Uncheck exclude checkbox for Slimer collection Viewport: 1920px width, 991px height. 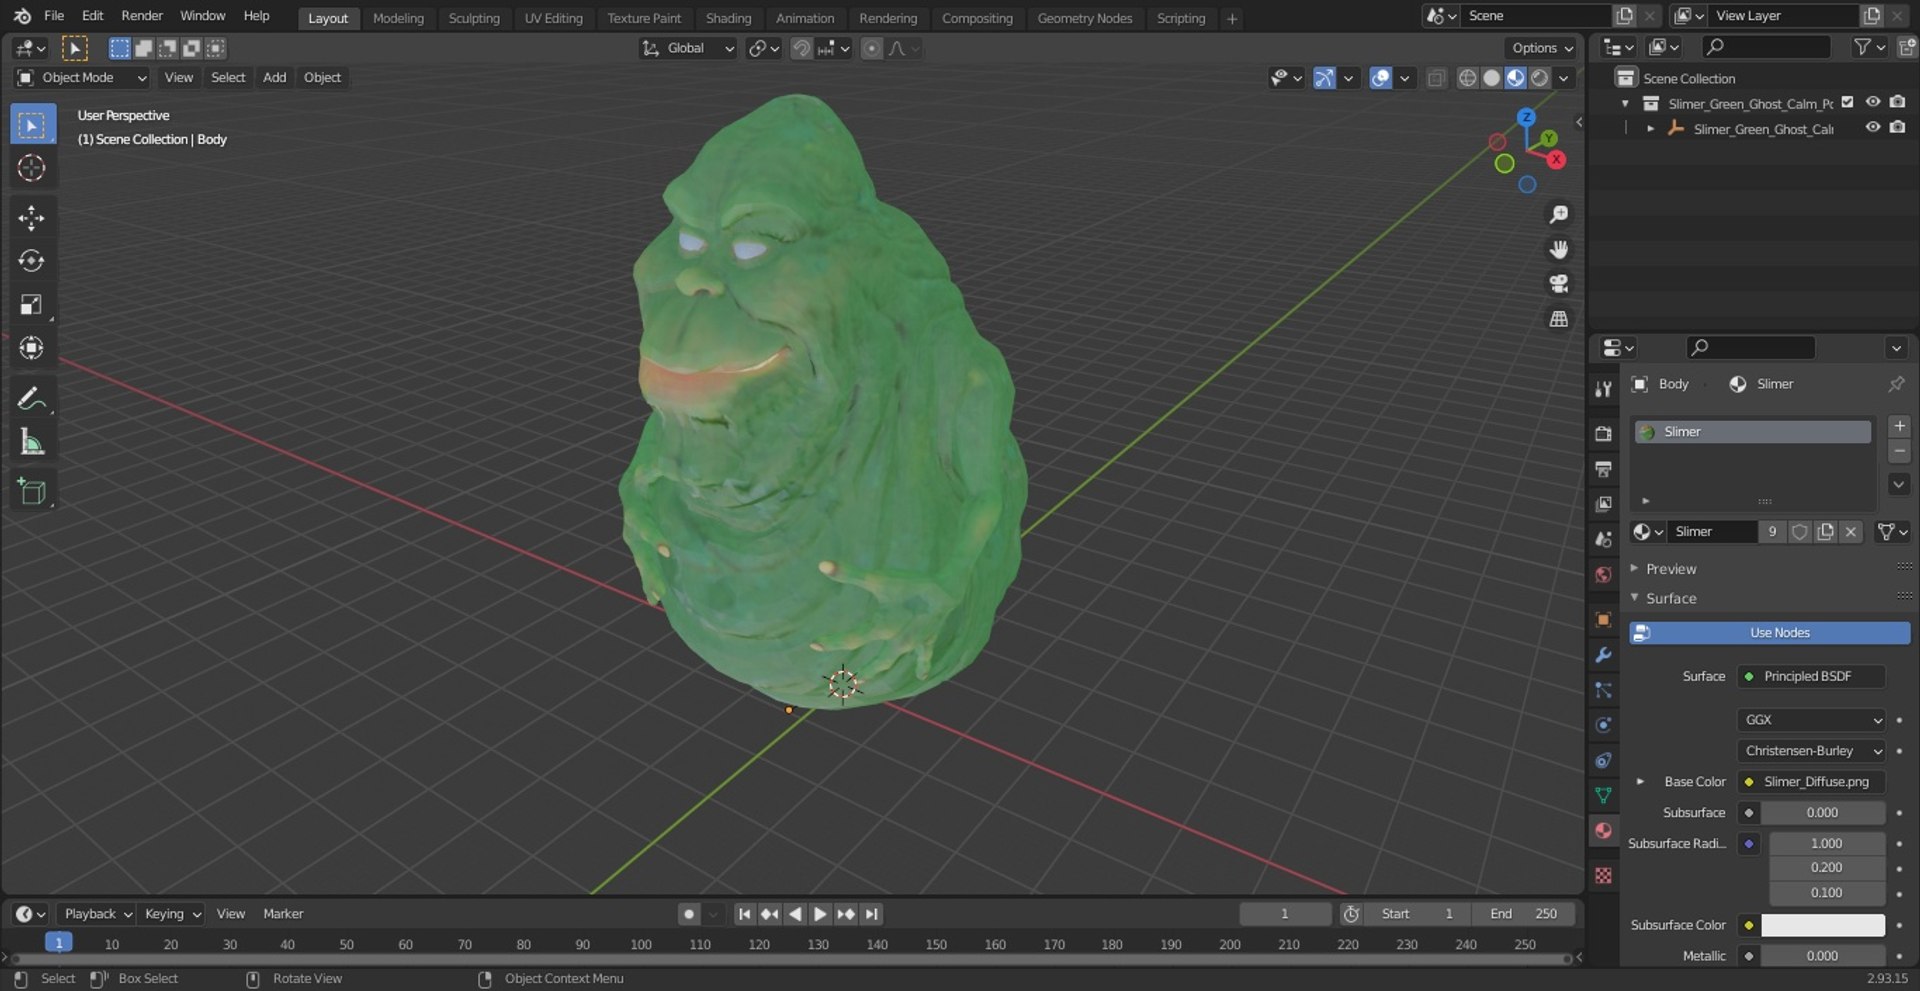click(1848, 102)
